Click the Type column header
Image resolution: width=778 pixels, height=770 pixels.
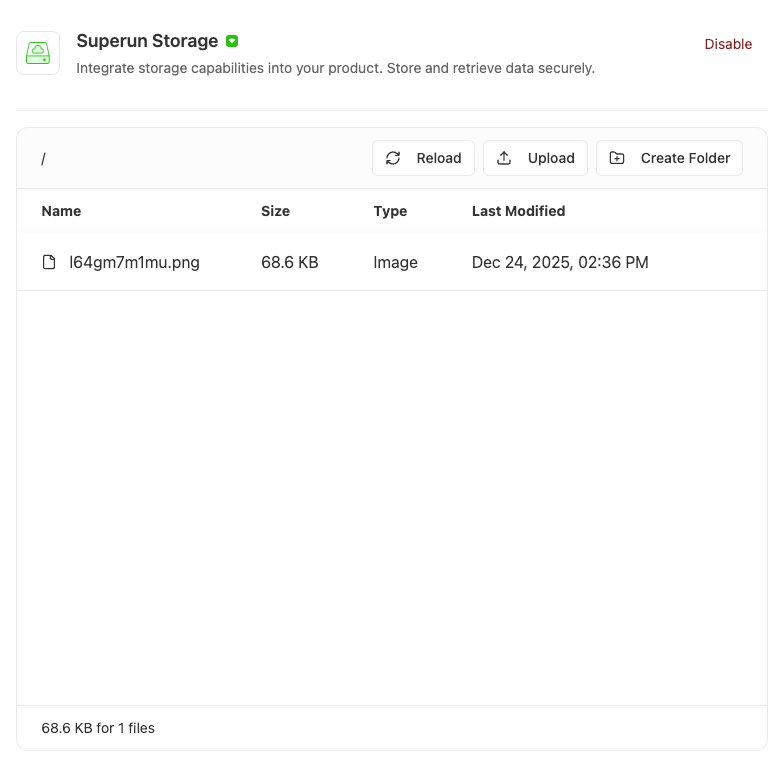pyautogui.click(x=390, y=211)
